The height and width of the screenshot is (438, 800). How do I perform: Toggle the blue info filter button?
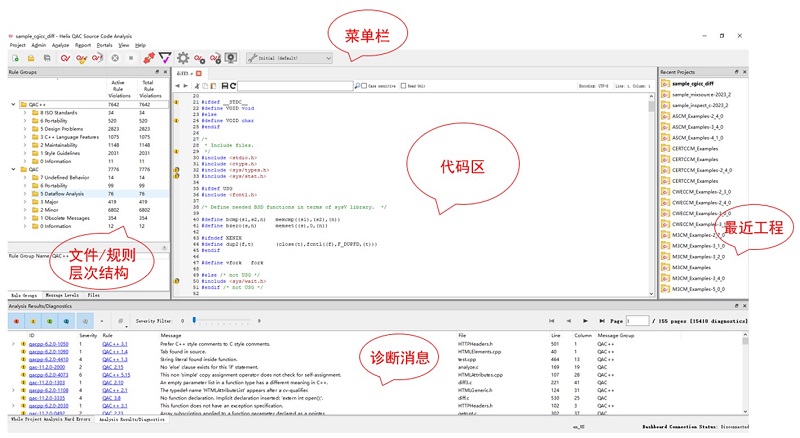67,321
